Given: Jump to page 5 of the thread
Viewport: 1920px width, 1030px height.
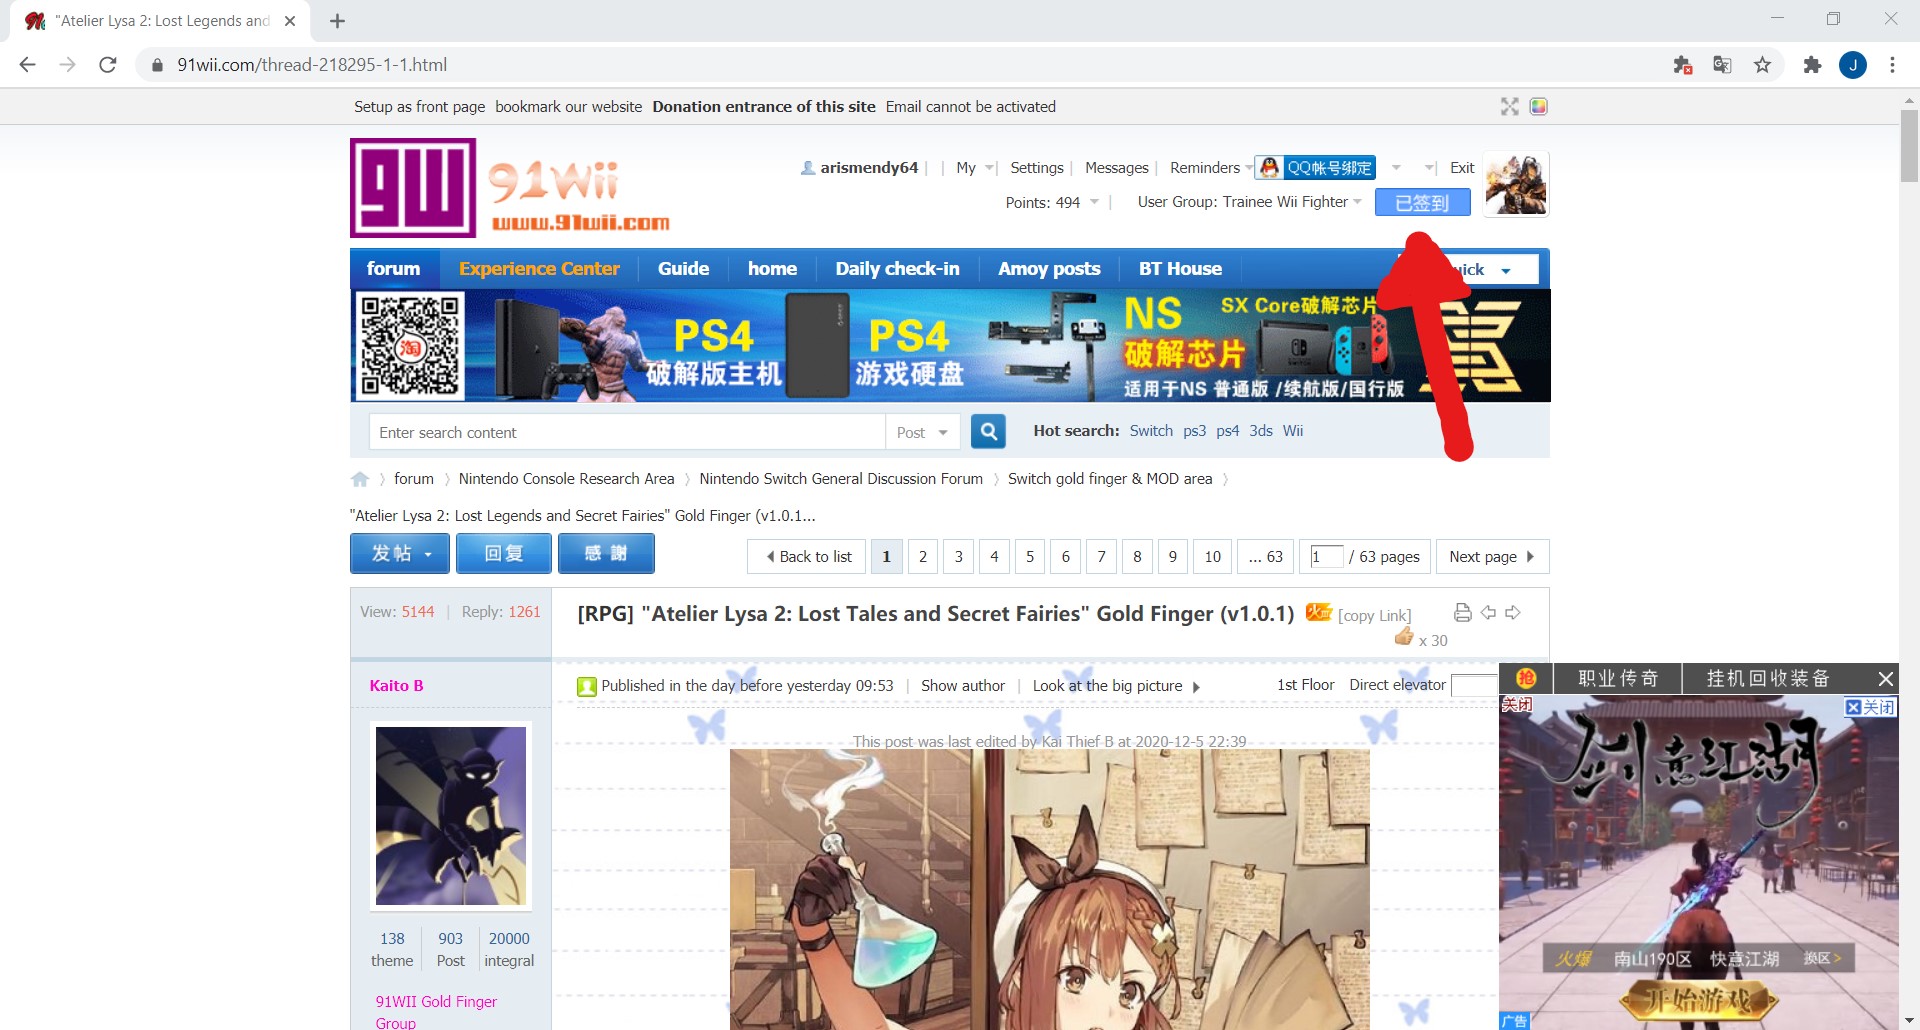Looking at the screenshot, I should tap(1030, 557).
